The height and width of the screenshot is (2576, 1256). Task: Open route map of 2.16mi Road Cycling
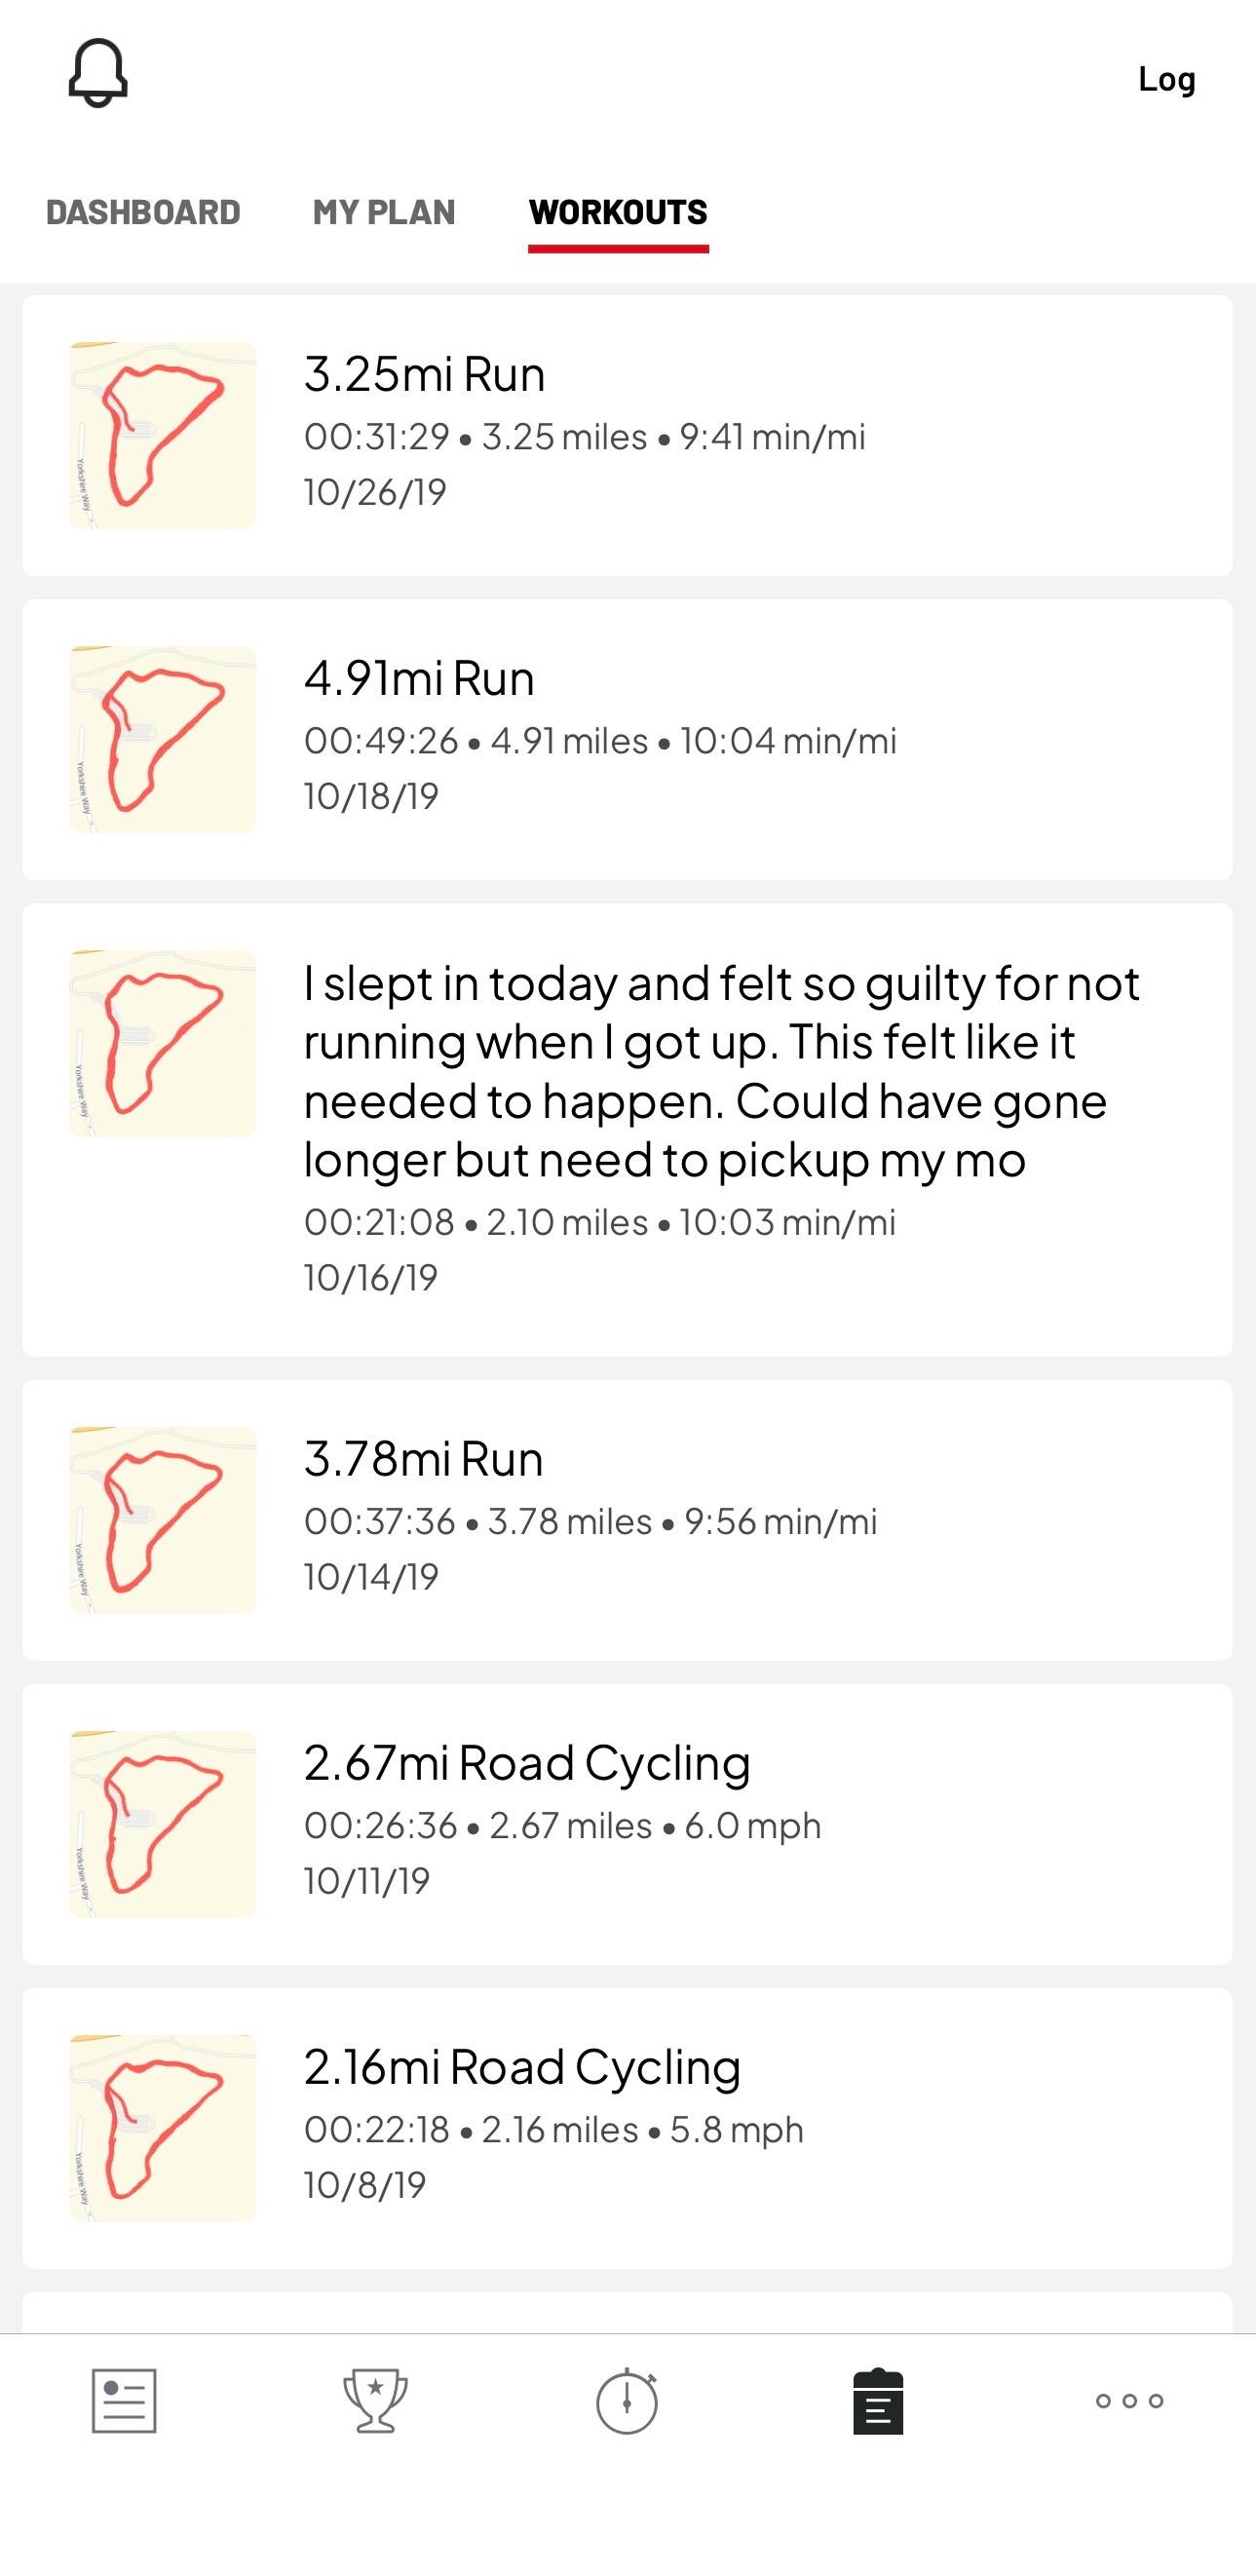coord(162,2128)
